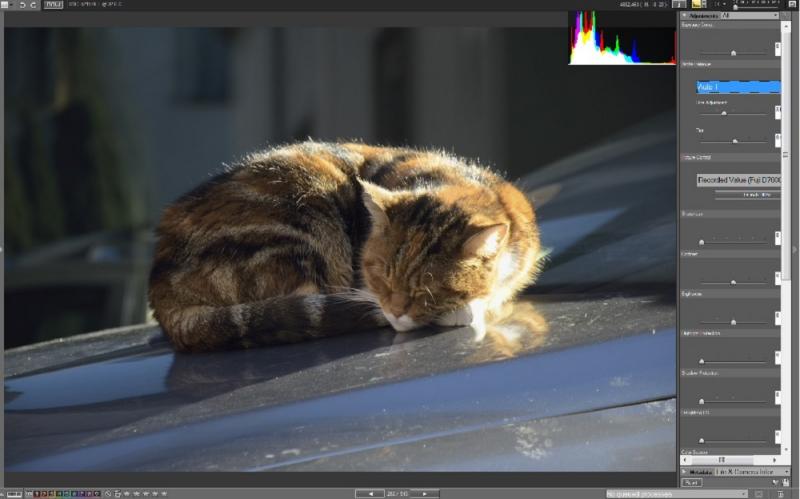Apply label 9 in bottom bar
The image size is (800, 499).
coord(97,494)
